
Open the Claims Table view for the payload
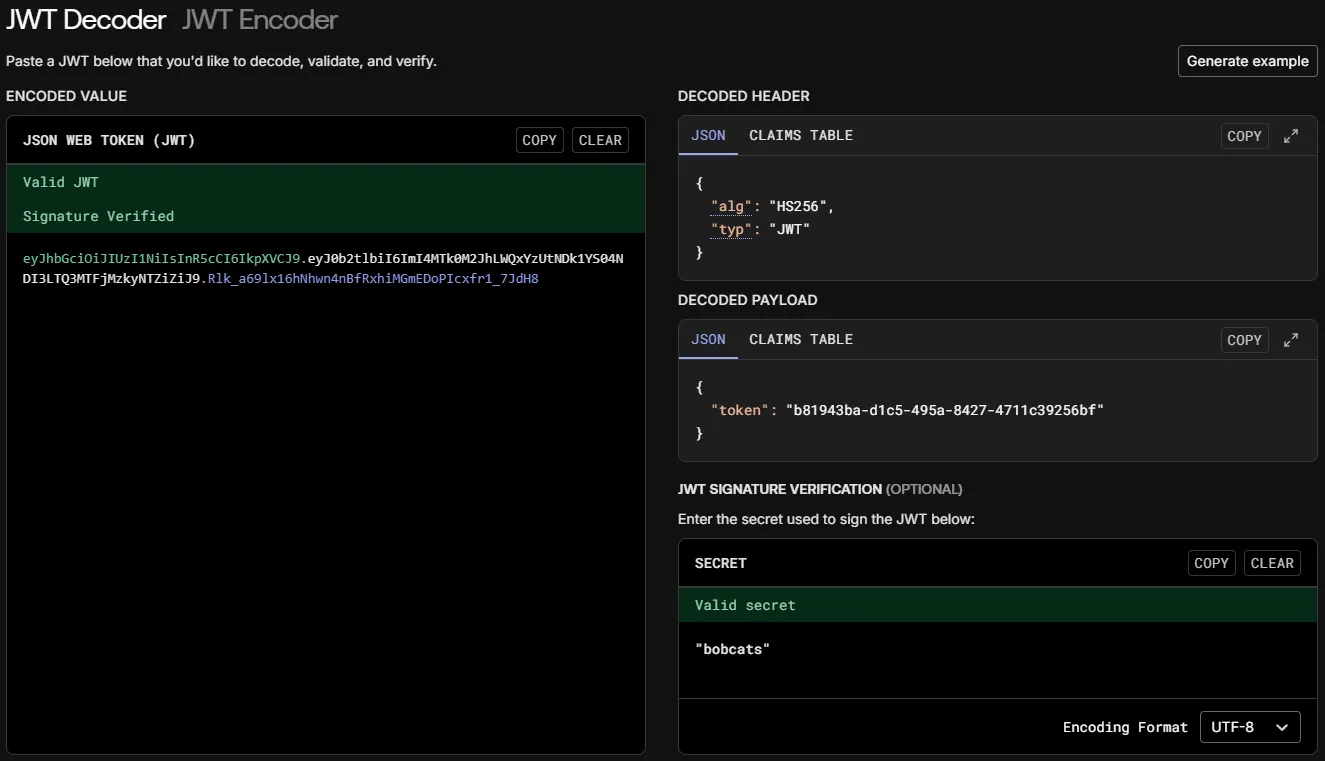pos(800,339)
